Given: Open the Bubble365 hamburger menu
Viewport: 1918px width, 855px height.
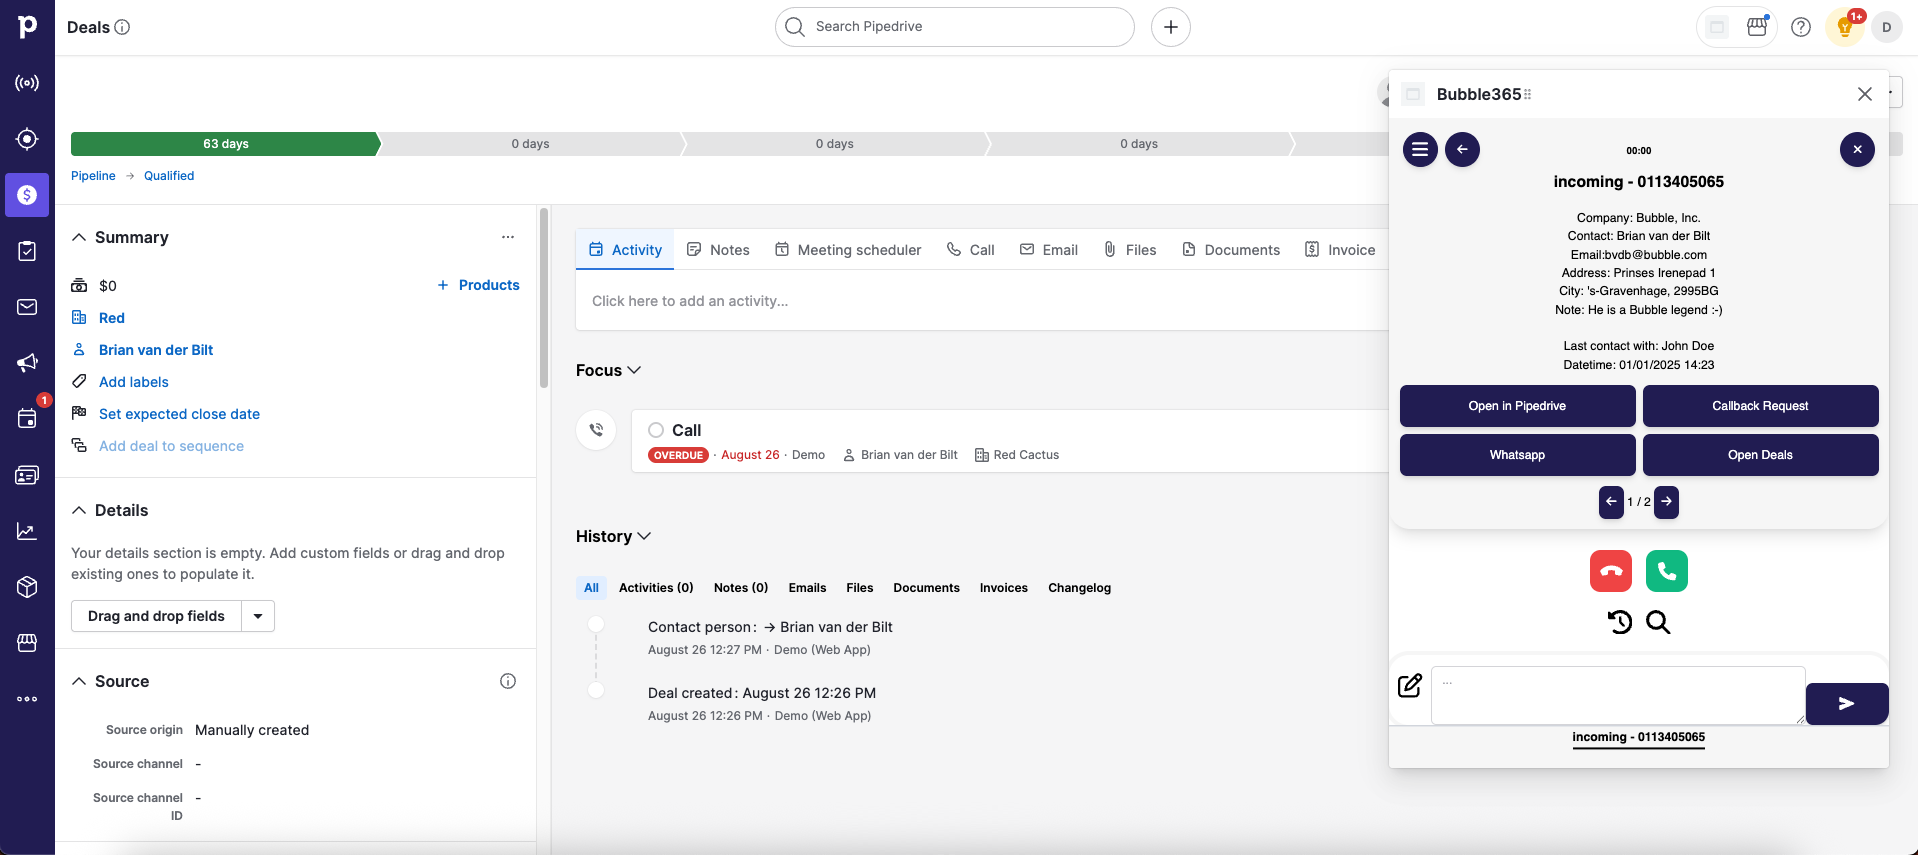Looking at the screenshot, I should 1420,150.
